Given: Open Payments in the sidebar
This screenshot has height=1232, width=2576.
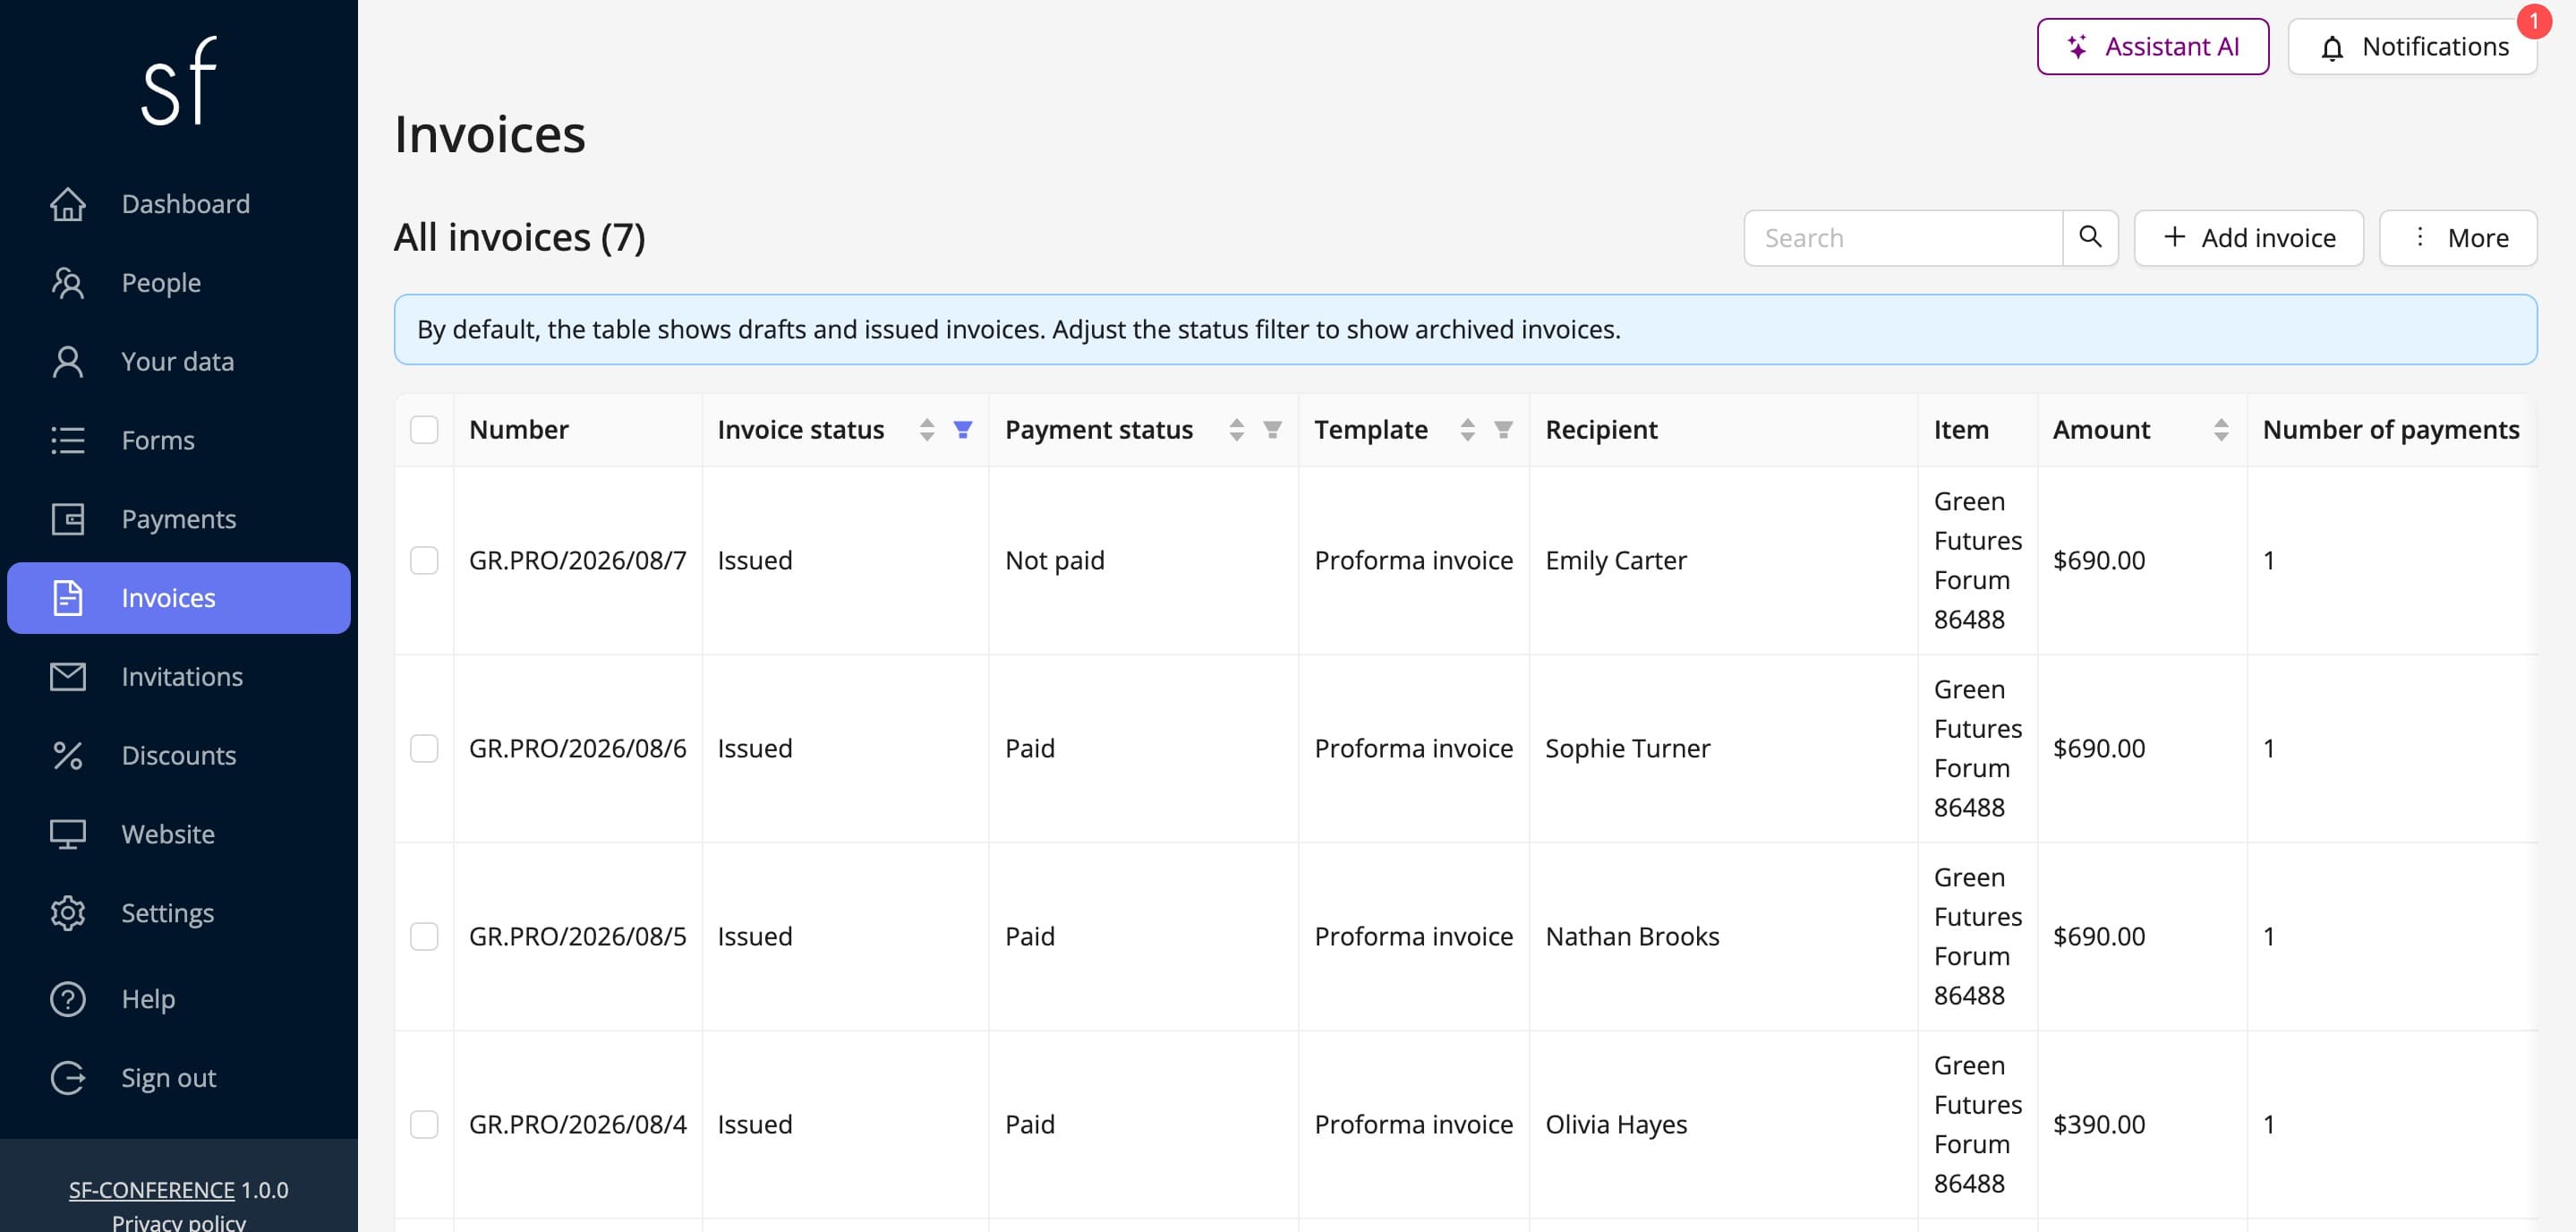Looking at the screenshot, I should [x=179, y=519].
